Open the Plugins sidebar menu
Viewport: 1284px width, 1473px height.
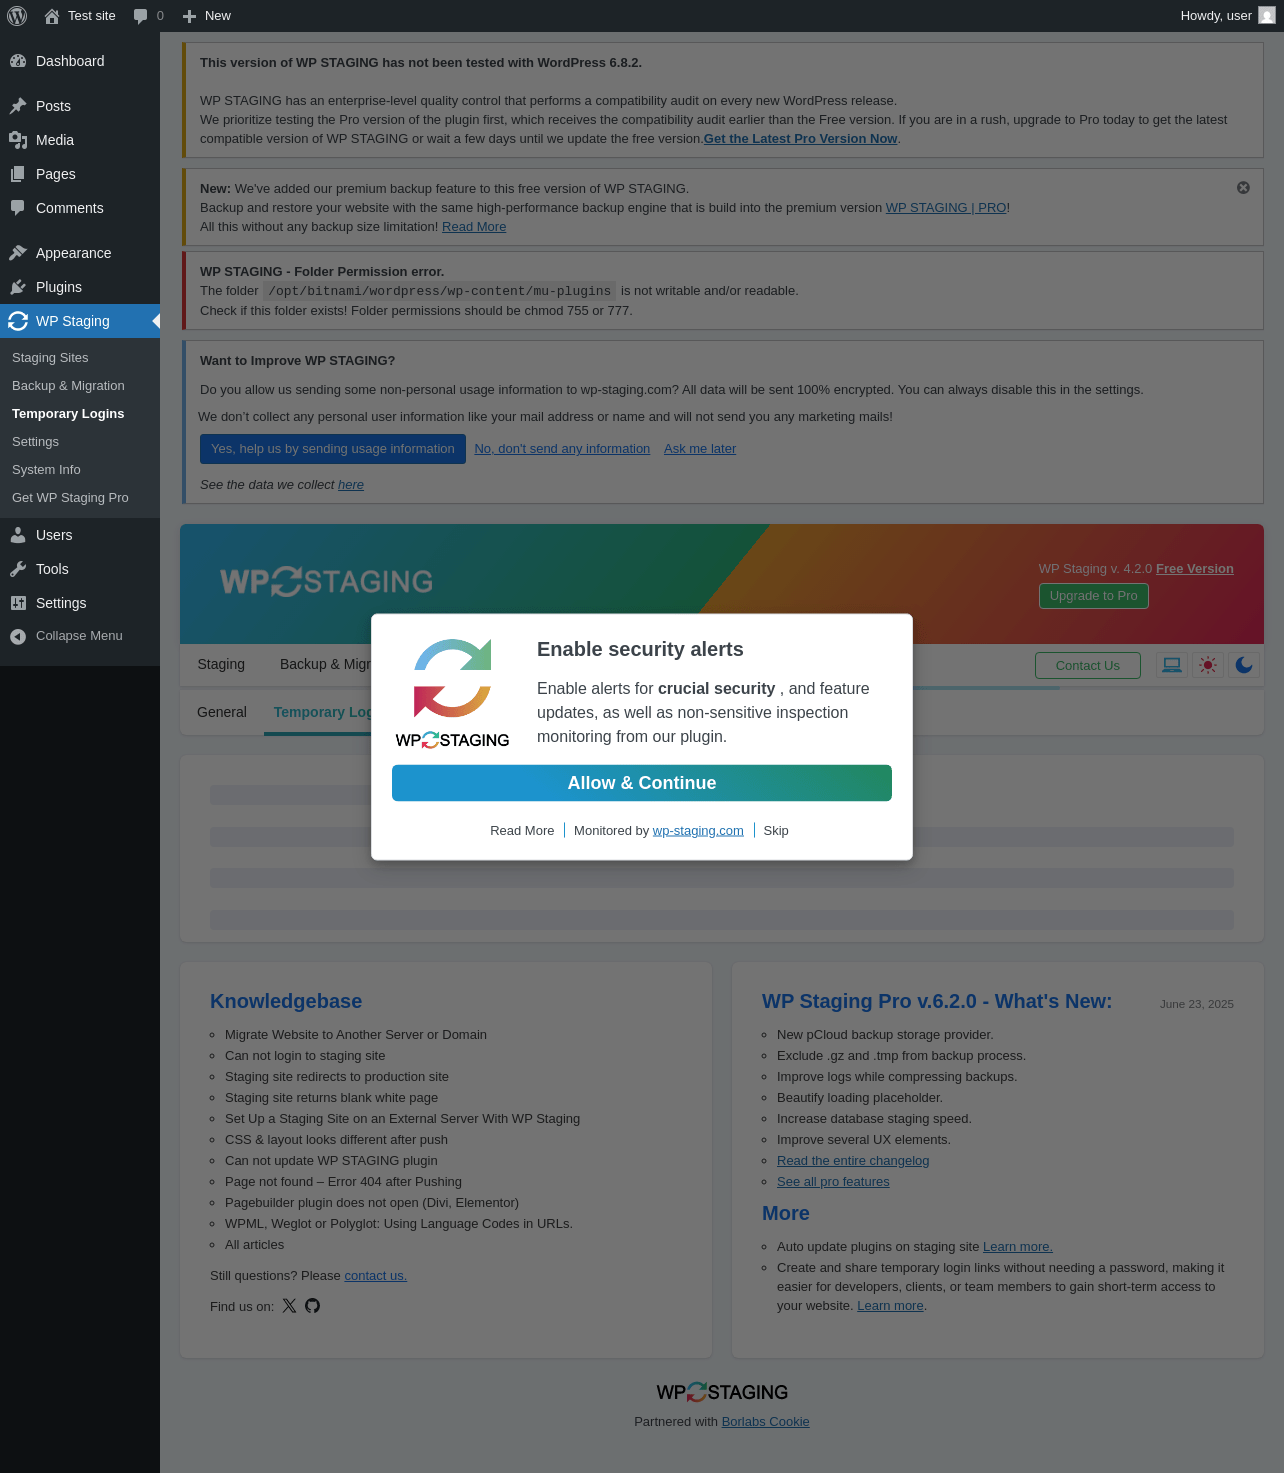point(80,287)
